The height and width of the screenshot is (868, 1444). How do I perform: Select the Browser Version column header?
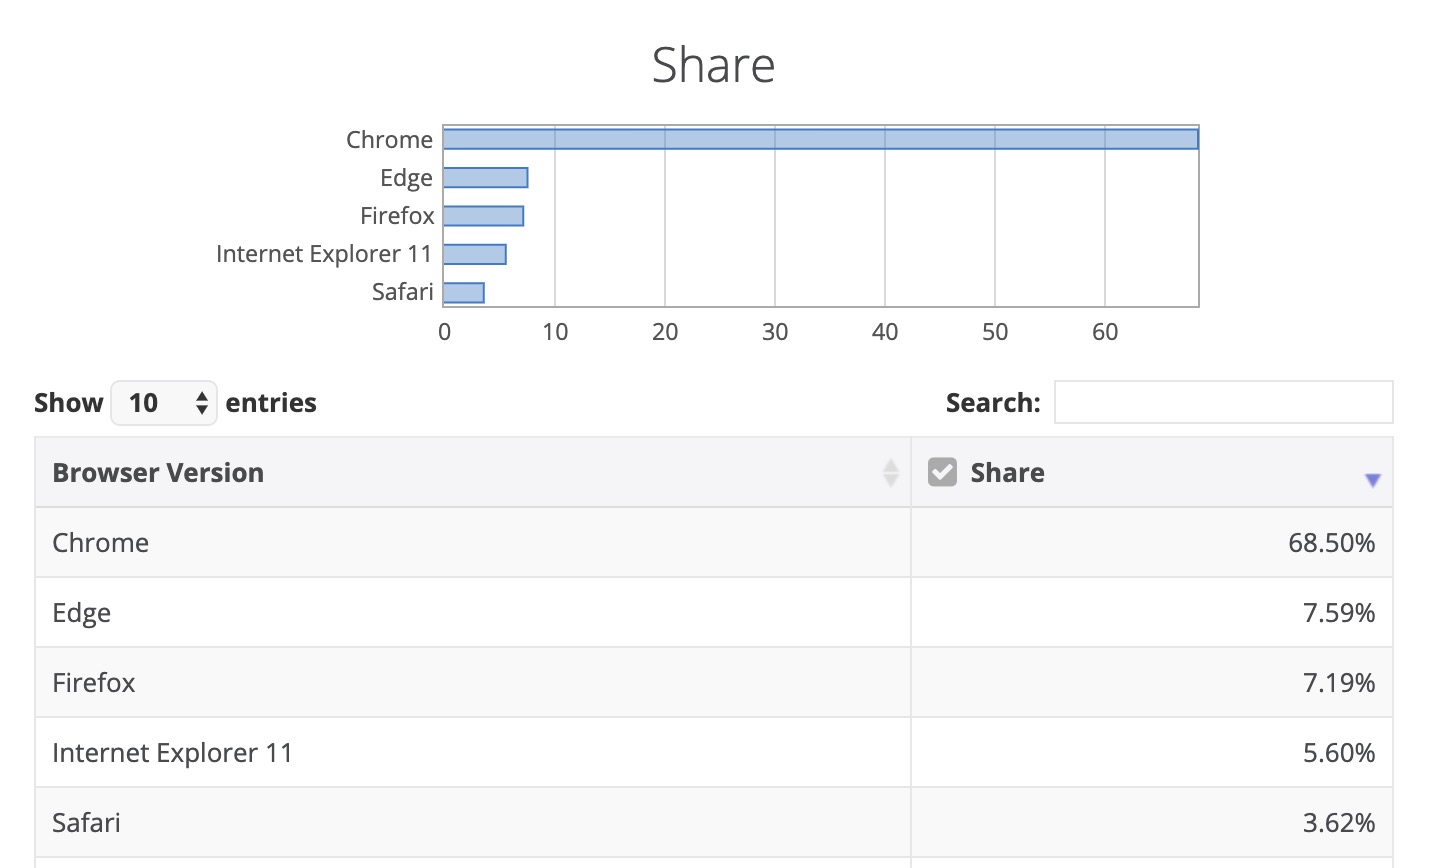point(158,472)
